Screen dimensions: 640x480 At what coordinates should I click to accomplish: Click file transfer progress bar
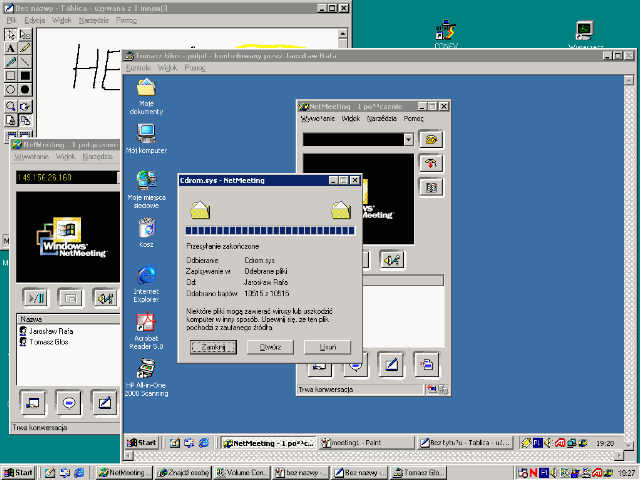[270, 231]
